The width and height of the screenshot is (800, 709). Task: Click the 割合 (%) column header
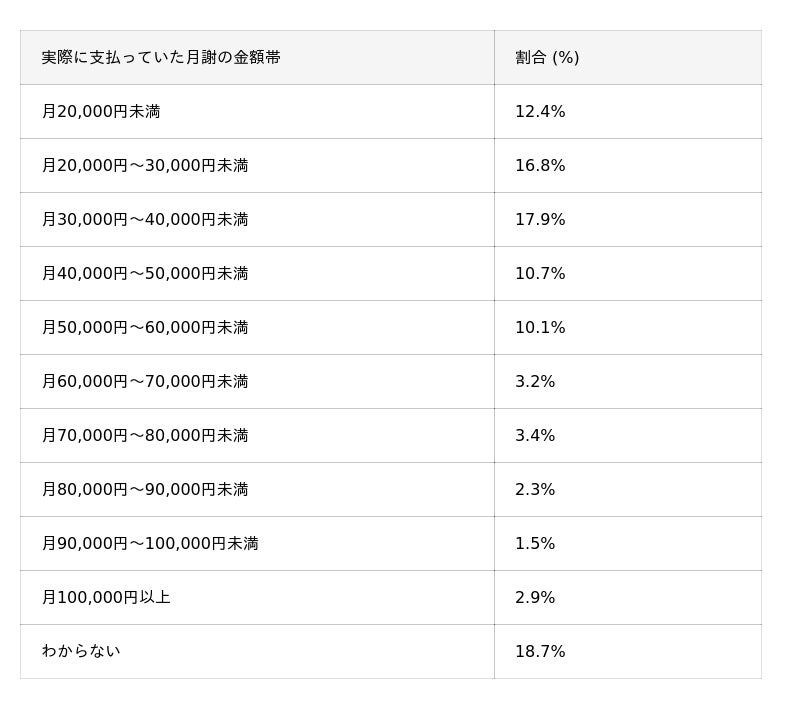547,58
